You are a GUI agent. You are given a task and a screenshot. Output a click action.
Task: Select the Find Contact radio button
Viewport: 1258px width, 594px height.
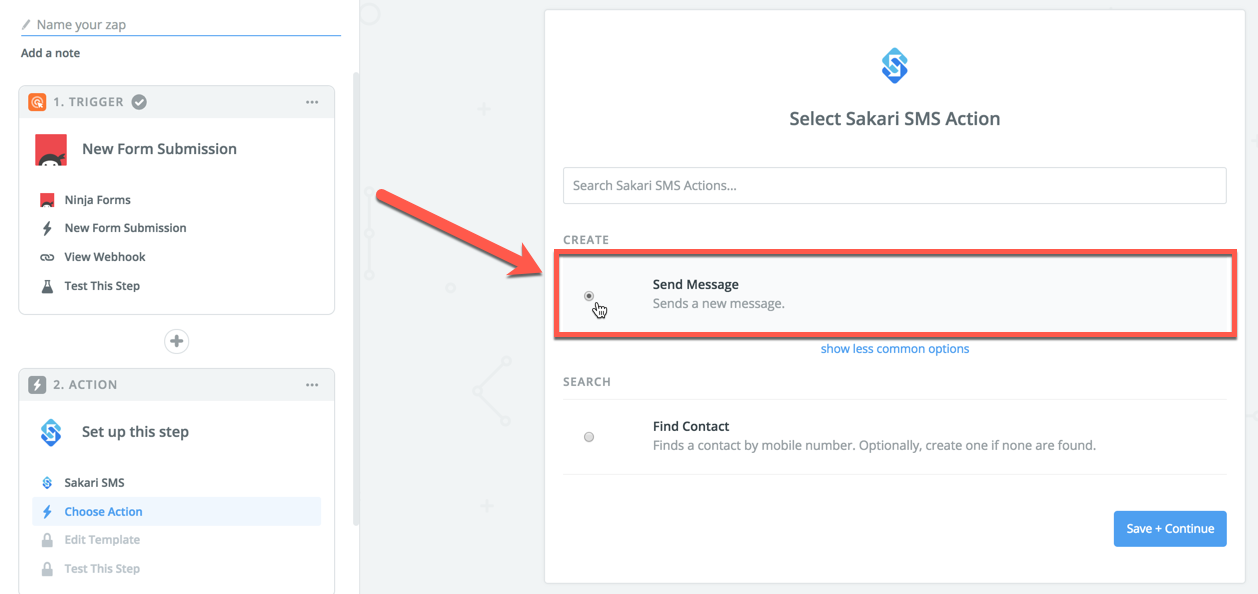tap(589, 437)
